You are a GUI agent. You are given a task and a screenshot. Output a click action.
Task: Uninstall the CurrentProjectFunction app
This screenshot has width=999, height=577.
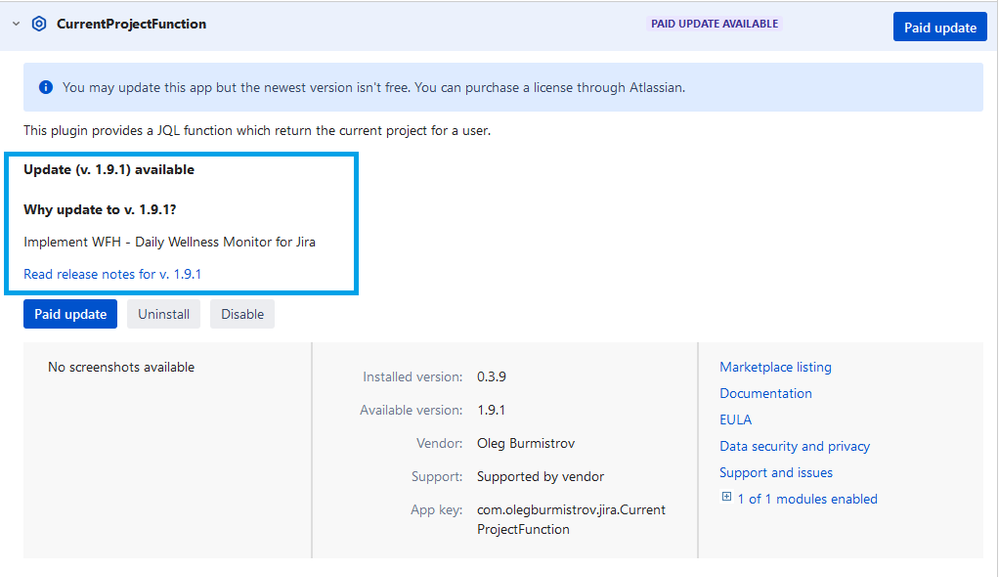click(164, 314)
